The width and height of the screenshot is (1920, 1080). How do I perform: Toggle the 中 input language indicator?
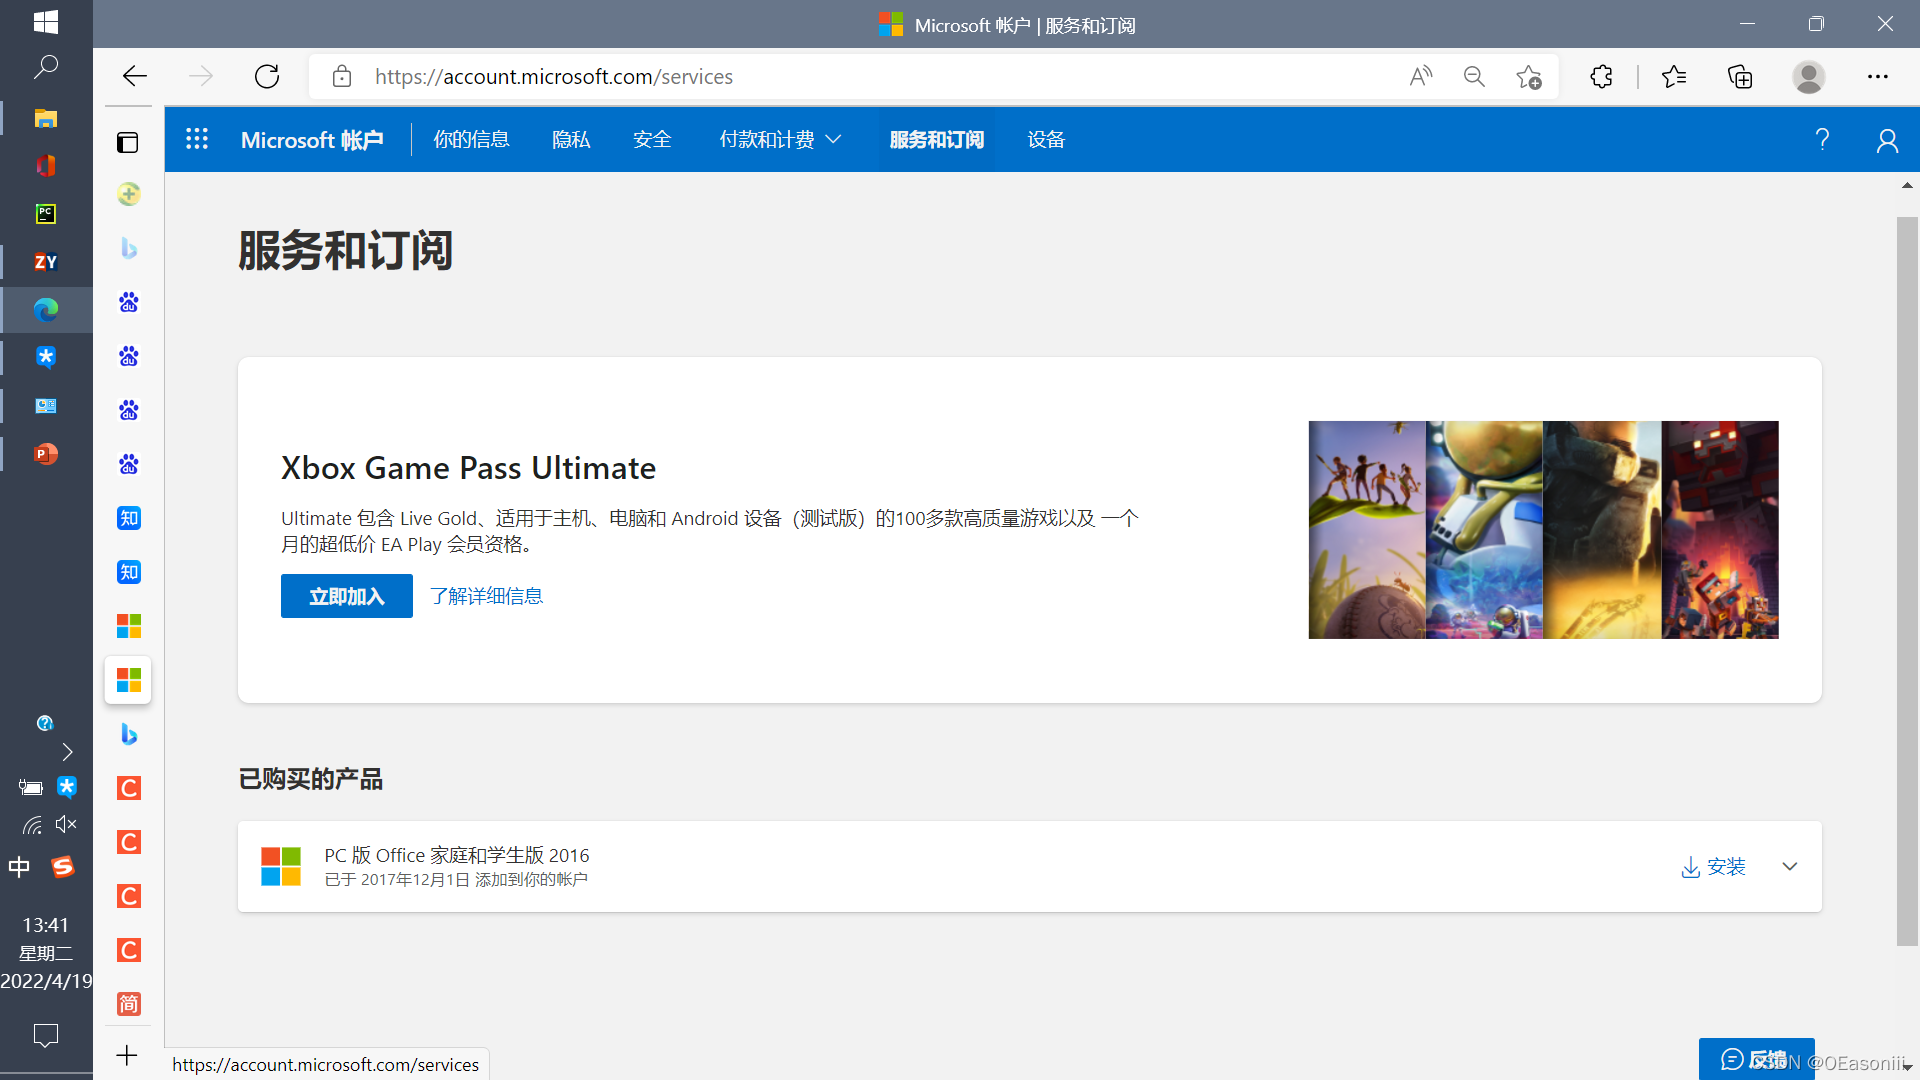[19, 867]
